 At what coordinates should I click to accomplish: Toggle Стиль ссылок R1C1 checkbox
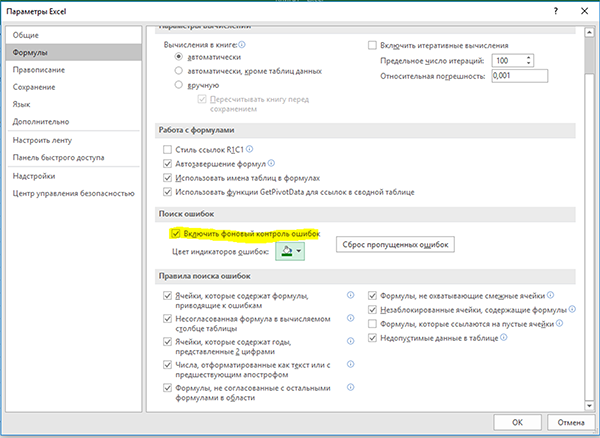pyautogui.click(x=167, y=150)
